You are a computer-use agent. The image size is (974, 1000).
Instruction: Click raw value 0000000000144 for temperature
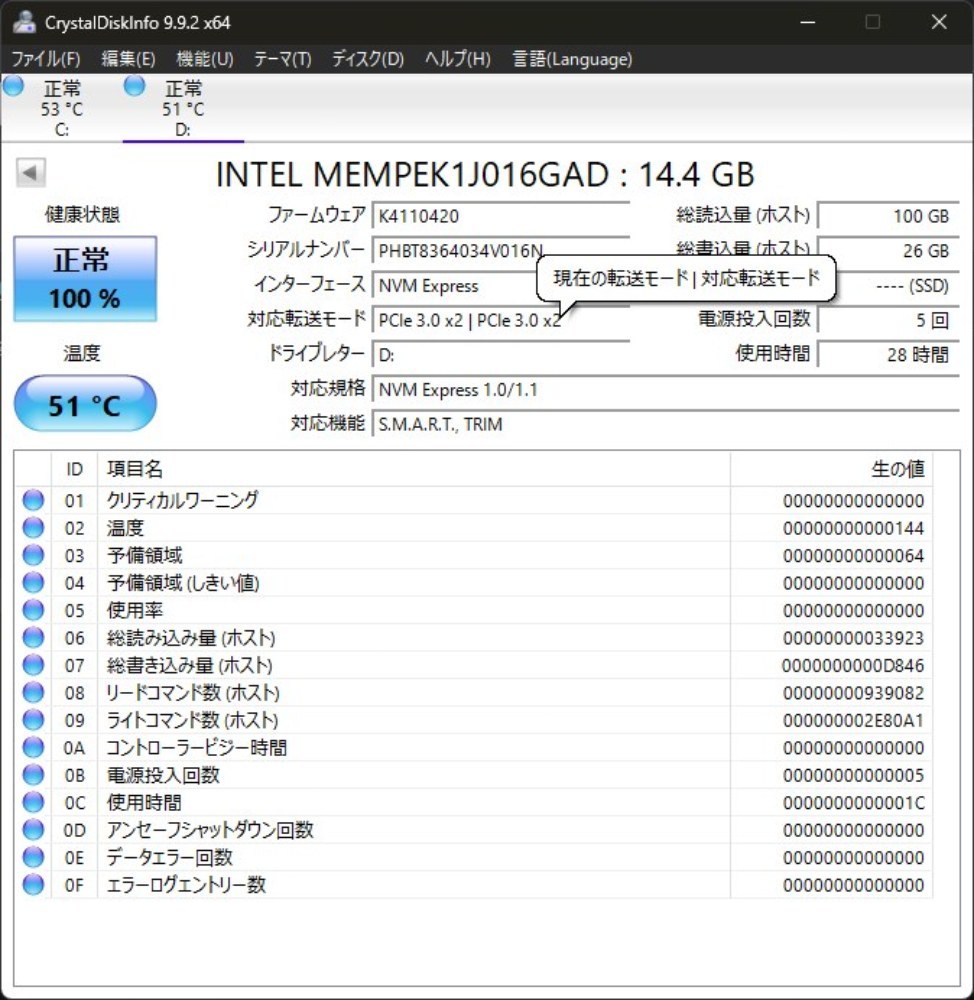click(853, 528)
